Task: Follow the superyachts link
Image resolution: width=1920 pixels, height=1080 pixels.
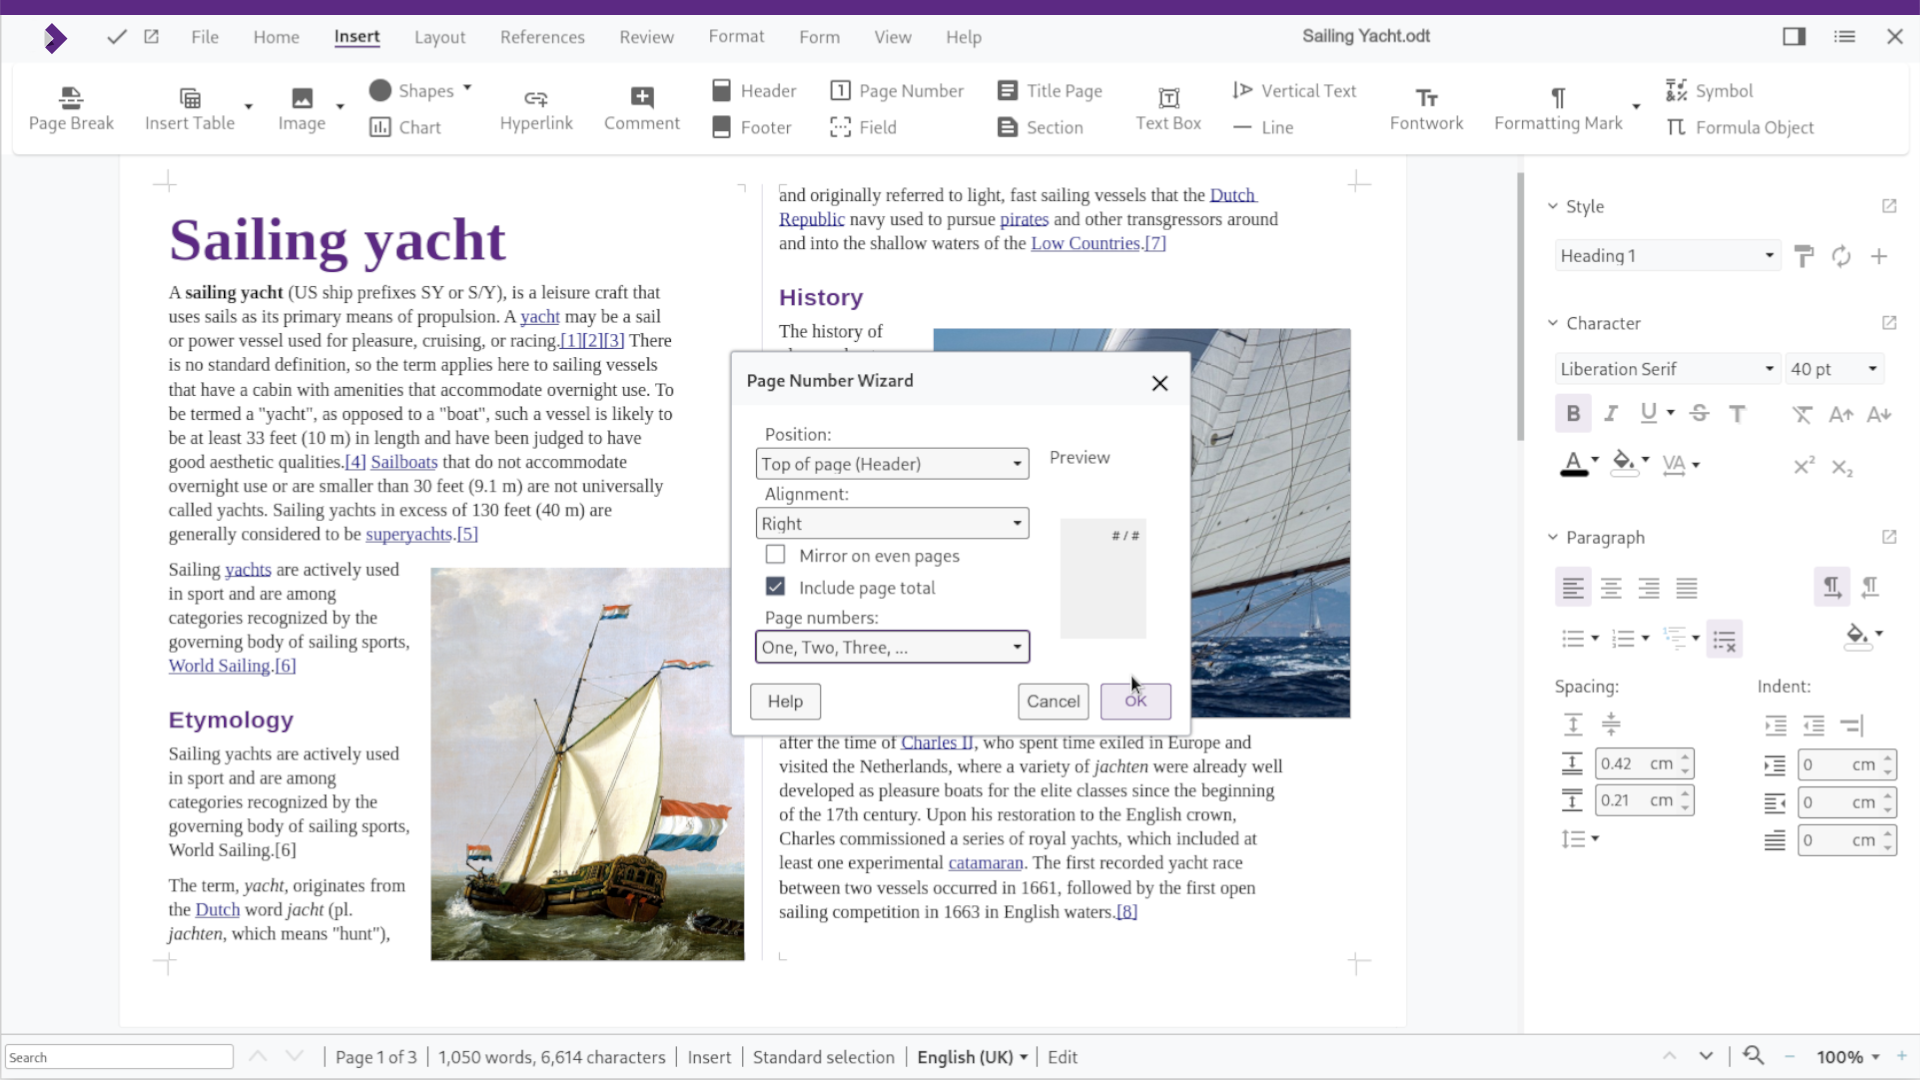Action: (x=409, y=534)
